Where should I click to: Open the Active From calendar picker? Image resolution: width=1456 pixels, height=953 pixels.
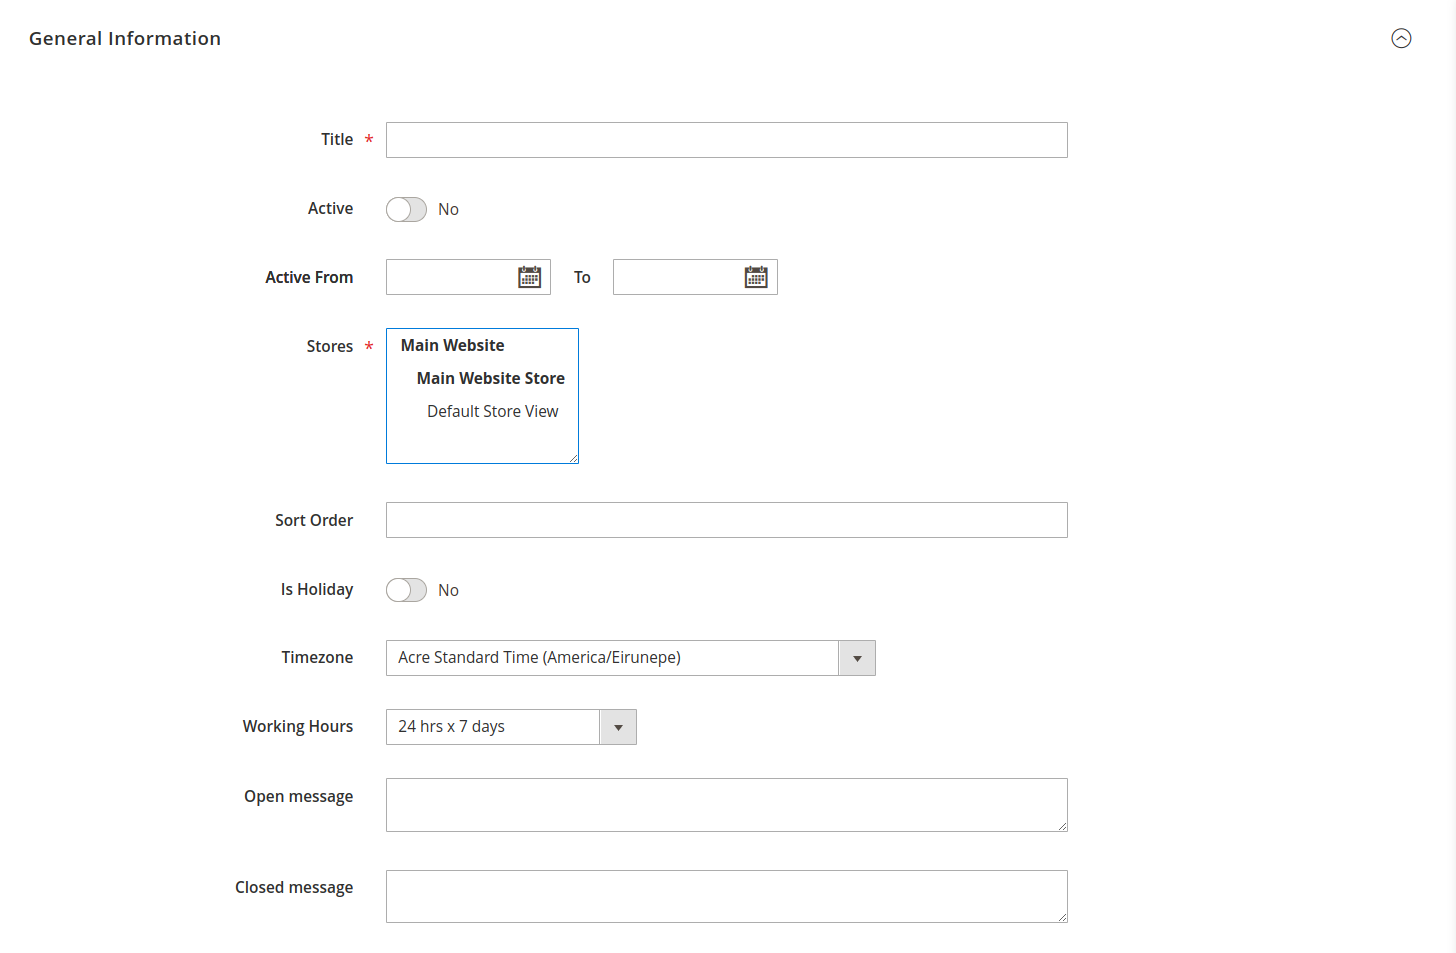tap(529, 277)
